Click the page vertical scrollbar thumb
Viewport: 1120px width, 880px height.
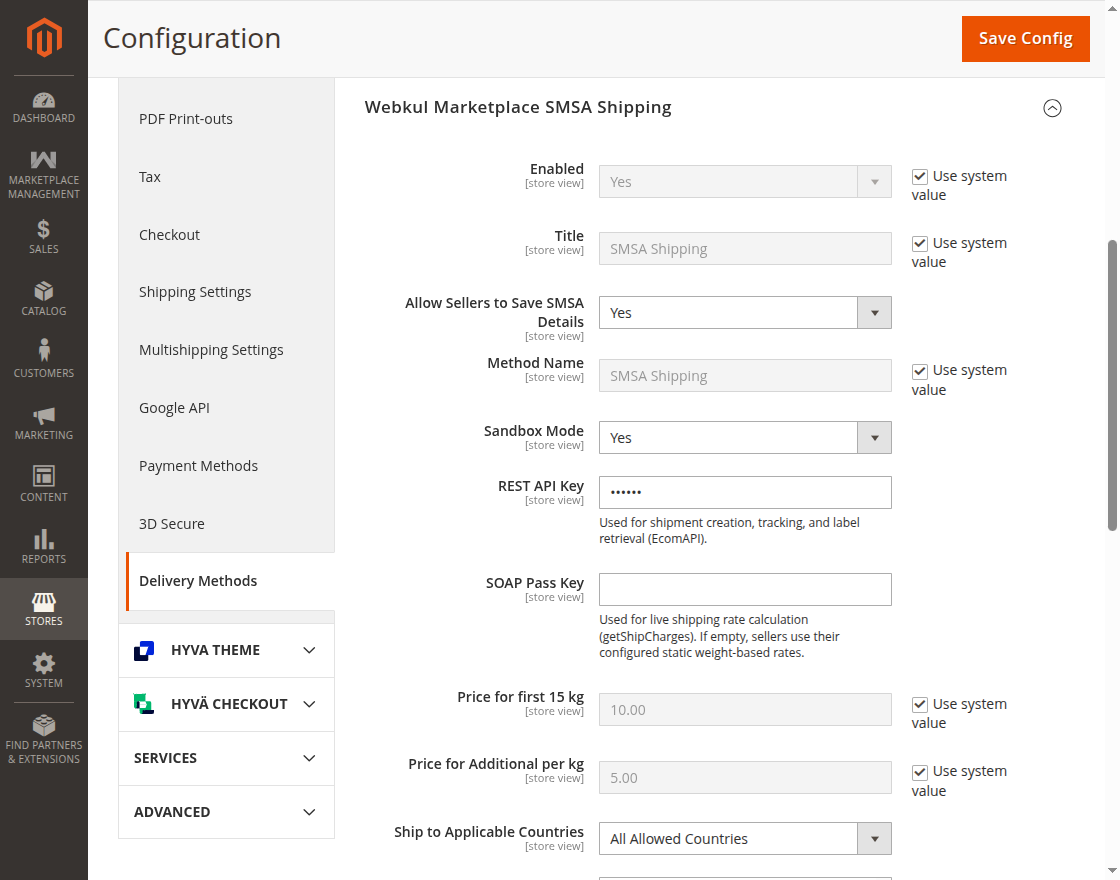(x=1112, y=386)
